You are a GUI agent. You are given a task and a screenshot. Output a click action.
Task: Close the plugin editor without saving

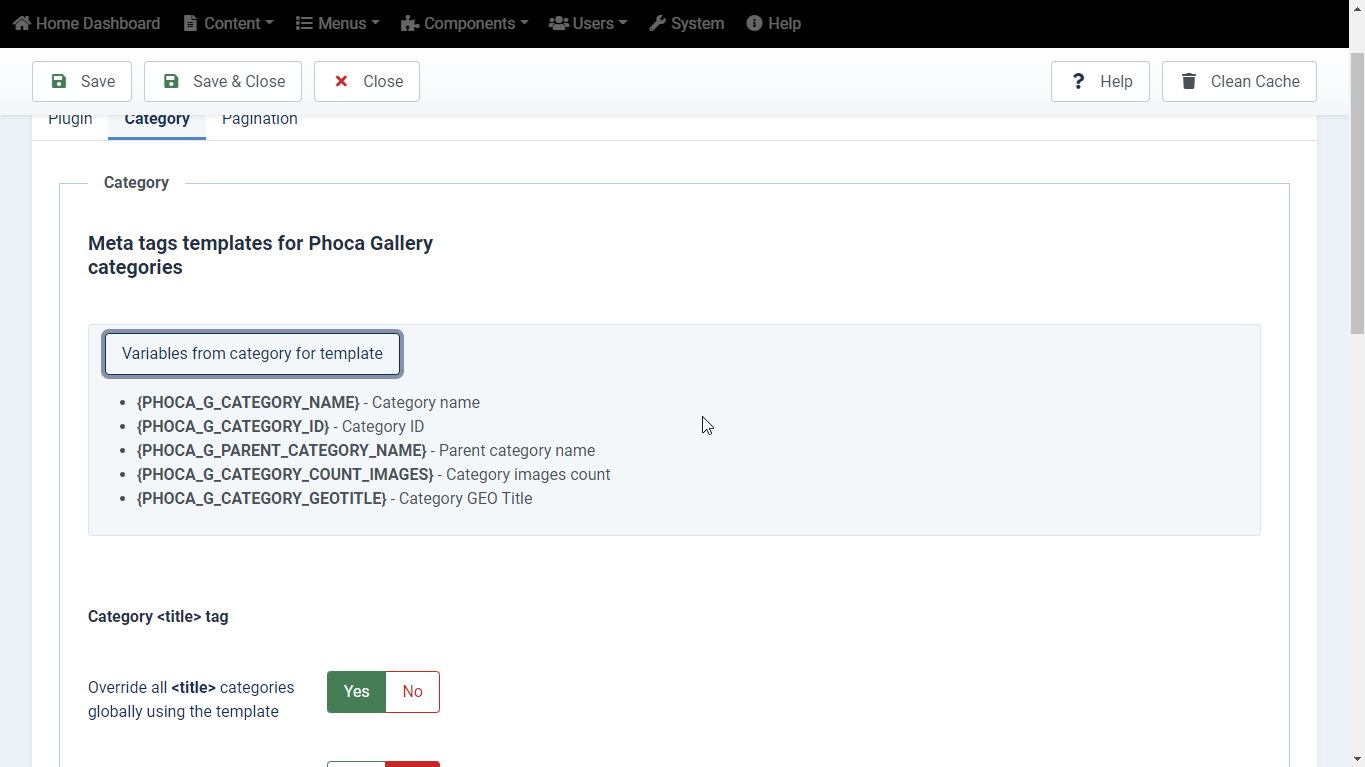[367, 82]
